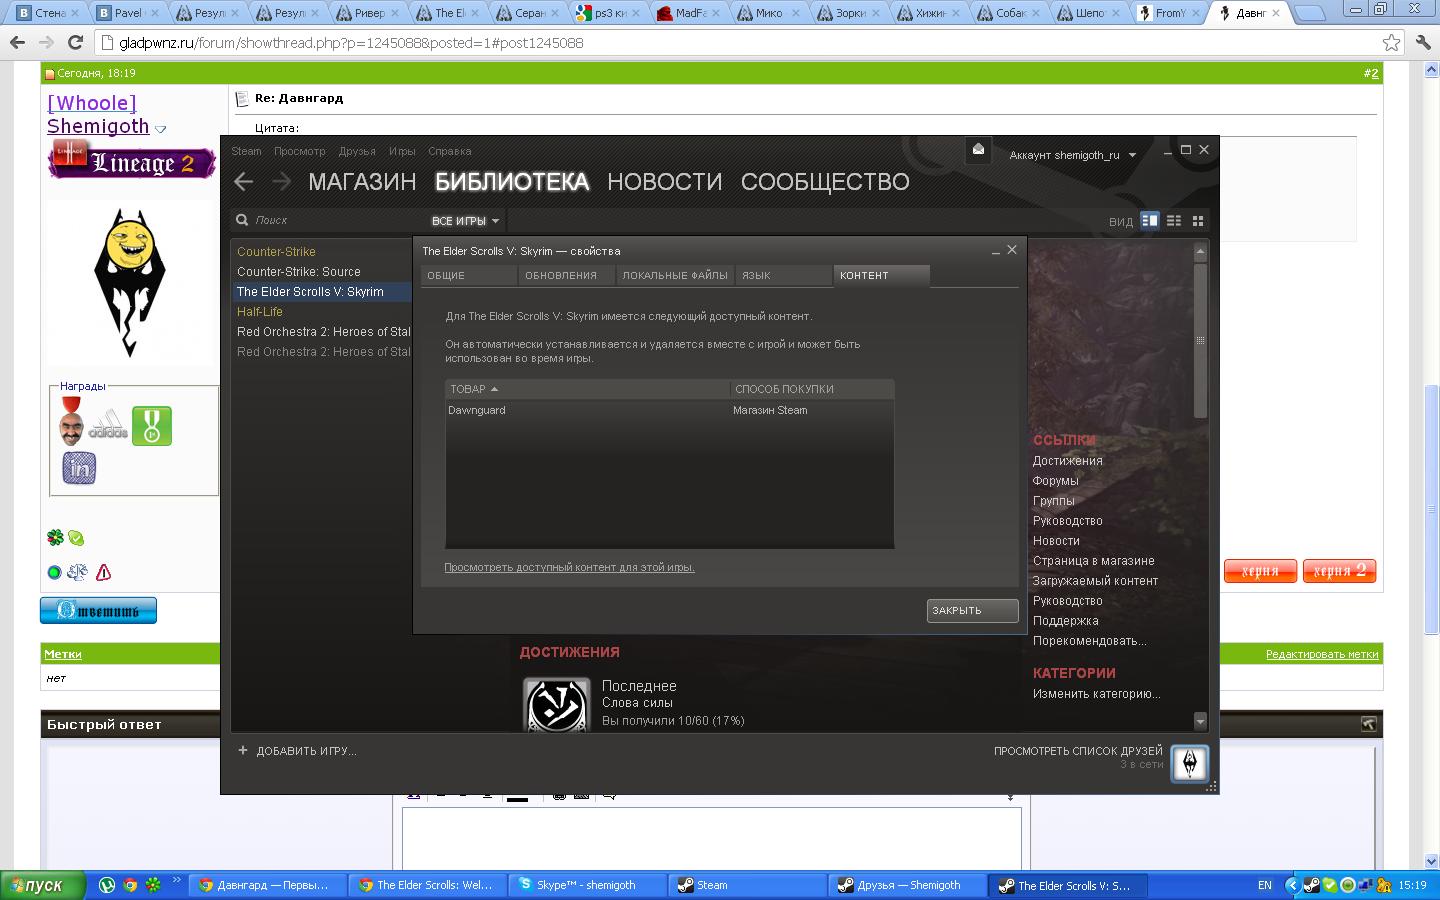
Task: Open the МАГАЗИН section in Steam
Action: pyautogui.click(x=362, y=182)
